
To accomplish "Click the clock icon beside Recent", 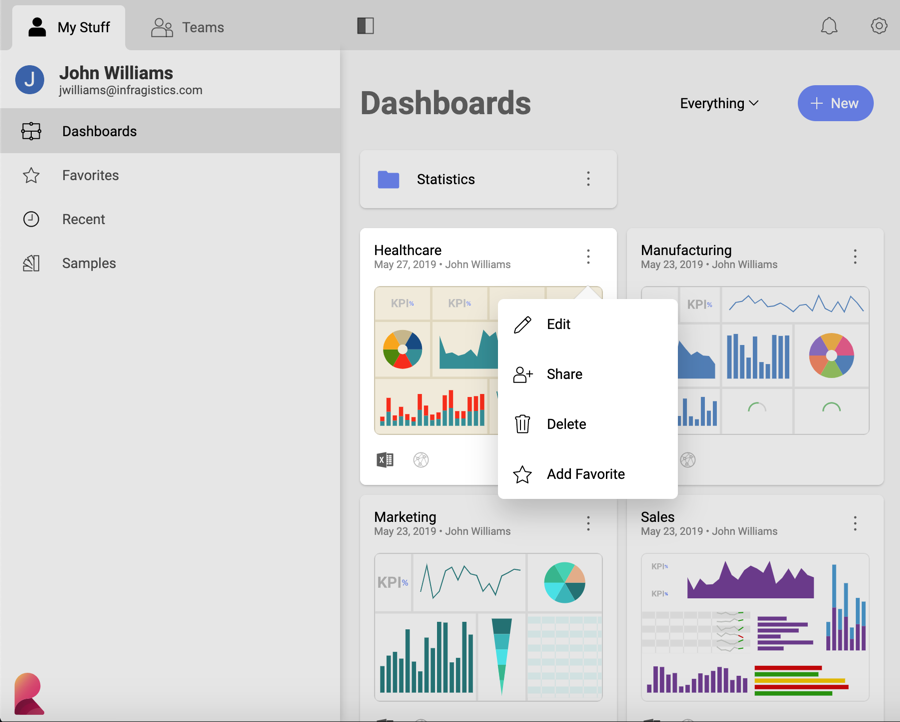I will (32, 219).
